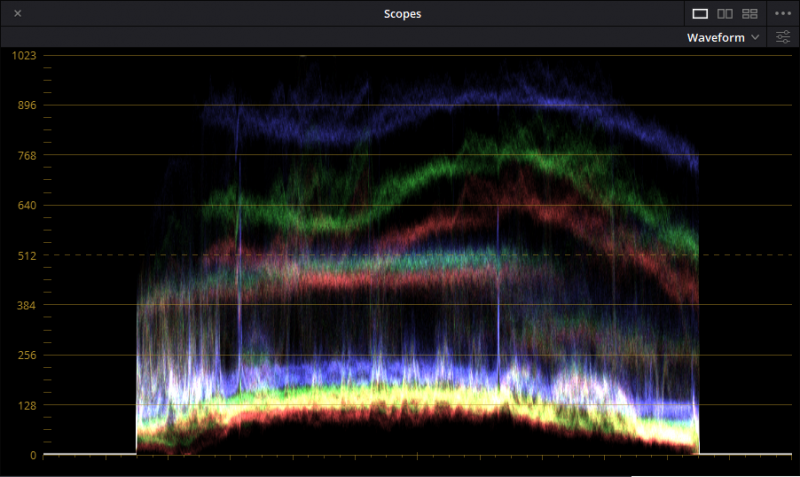Image resolution: width=800 pixels, height=477 pixels.
Task: Click the 896 scale label
Action: 27,105
